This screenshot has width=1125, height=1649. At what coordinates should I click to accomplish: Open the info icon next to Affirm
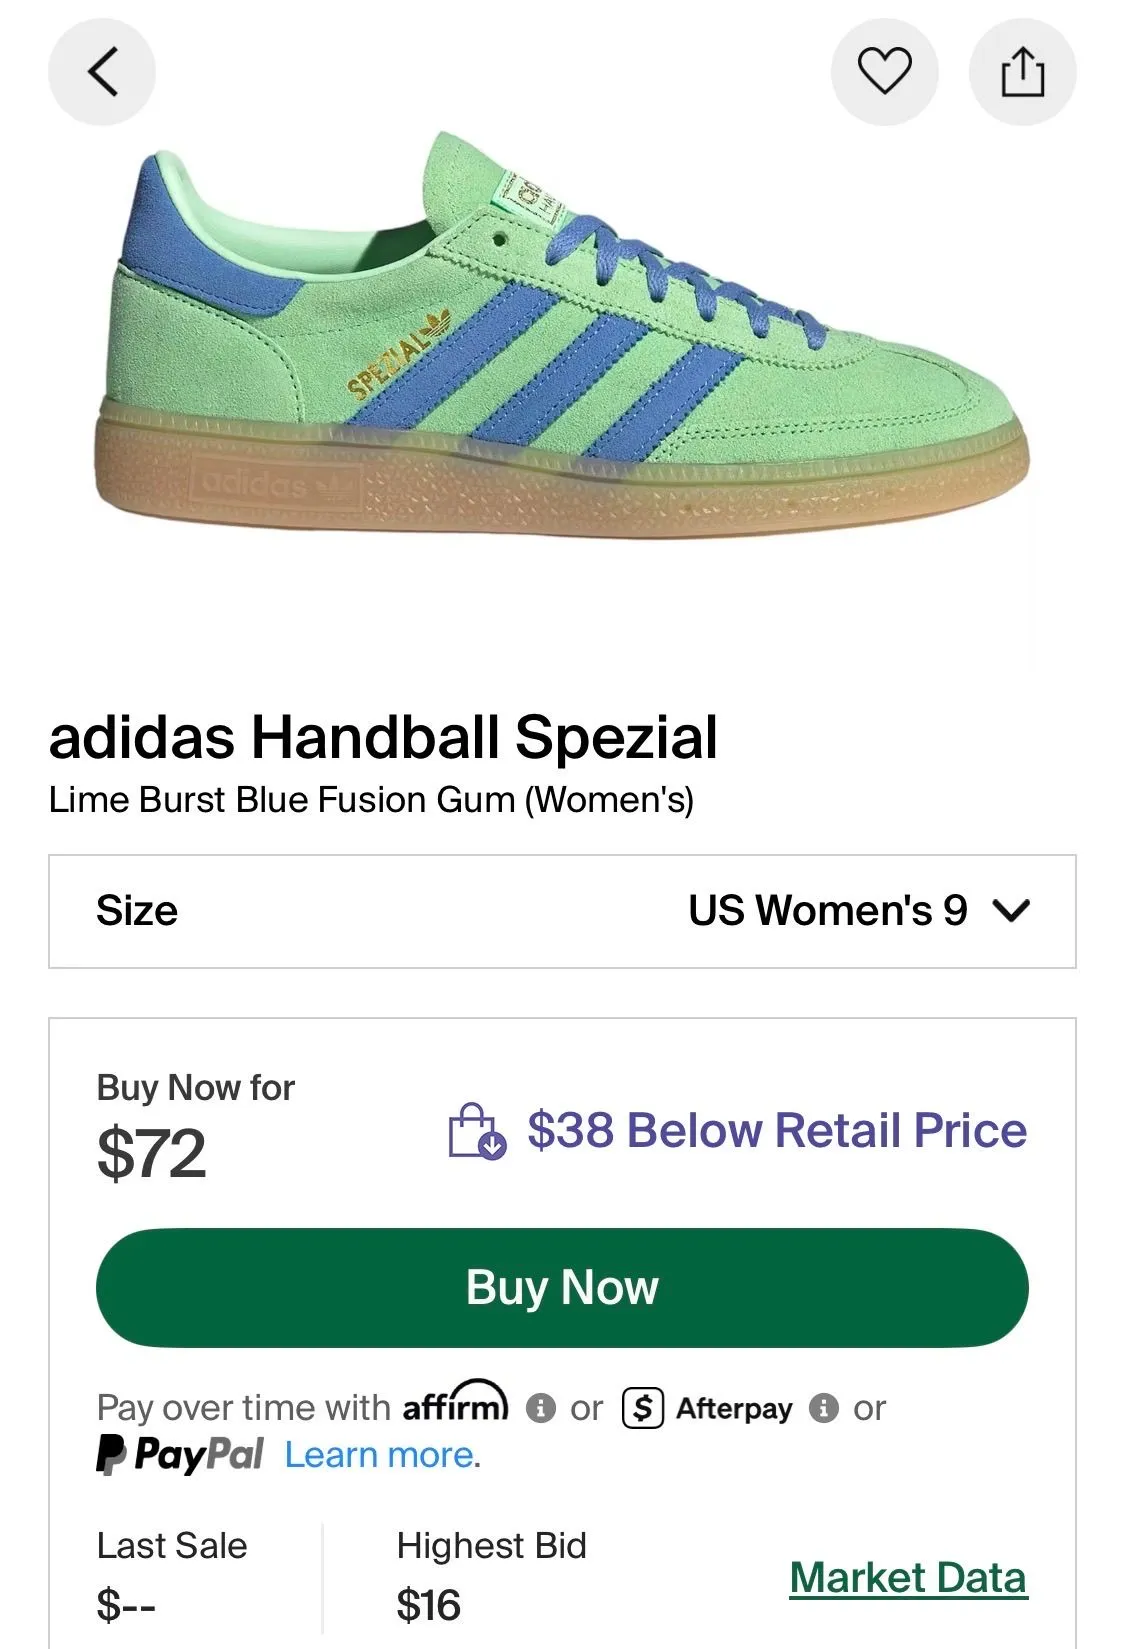540,1408
